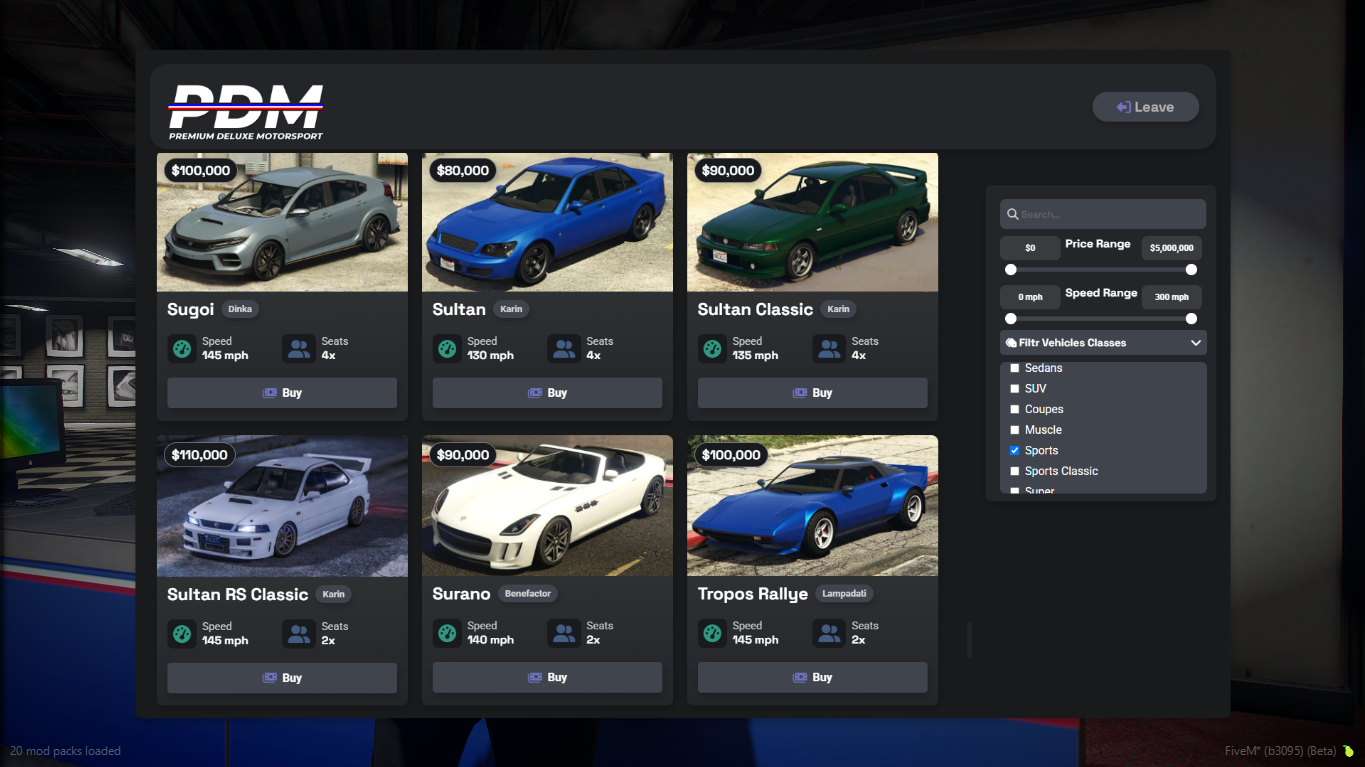The image size is (1365, 767).
Task: Click the Dinka brand tag on Sugoi
Action: tap(240, 309)
